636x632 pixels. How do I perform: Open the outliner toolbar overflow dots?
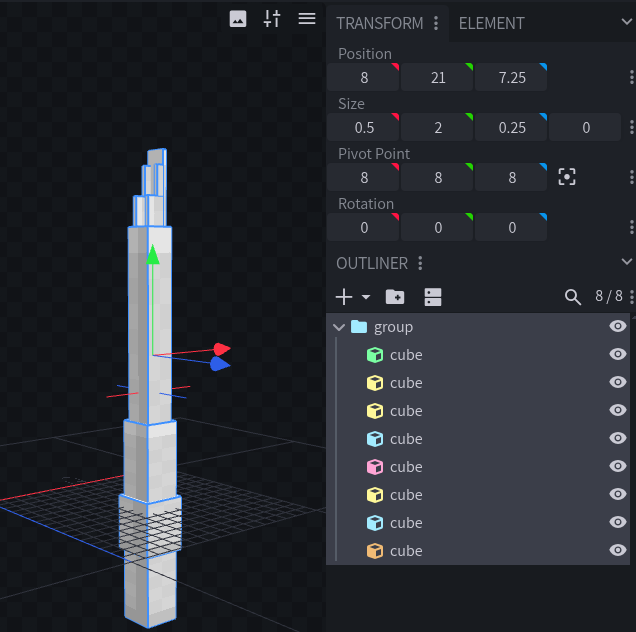pyautogui.click(x=632, y=297)
